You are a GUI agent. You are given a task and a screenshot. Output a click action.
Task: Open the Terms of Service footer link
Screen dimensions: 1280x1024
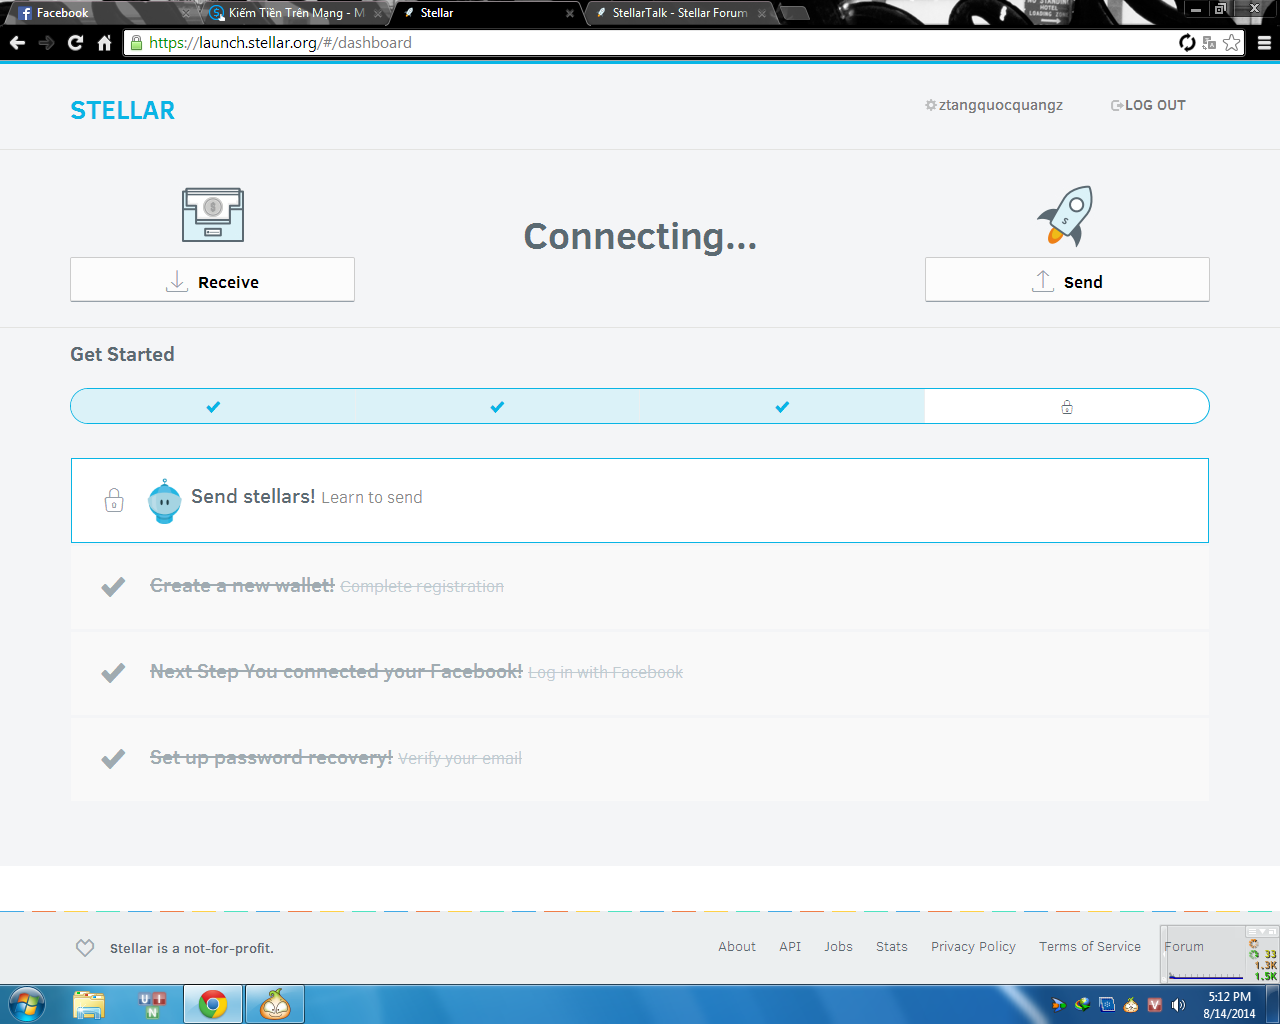click(1090, 947)
